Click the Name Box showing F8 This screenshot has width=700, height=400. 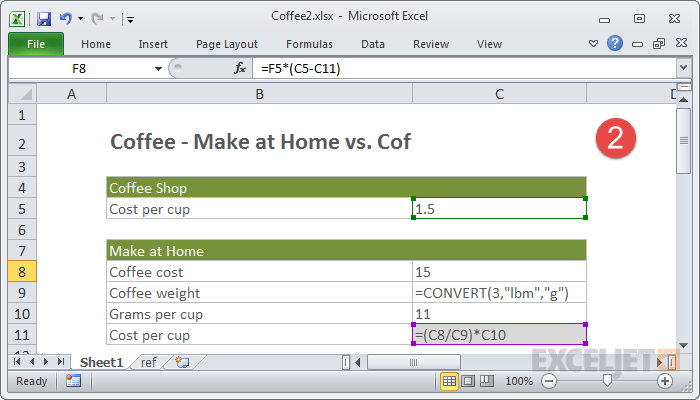click(79, 69)
